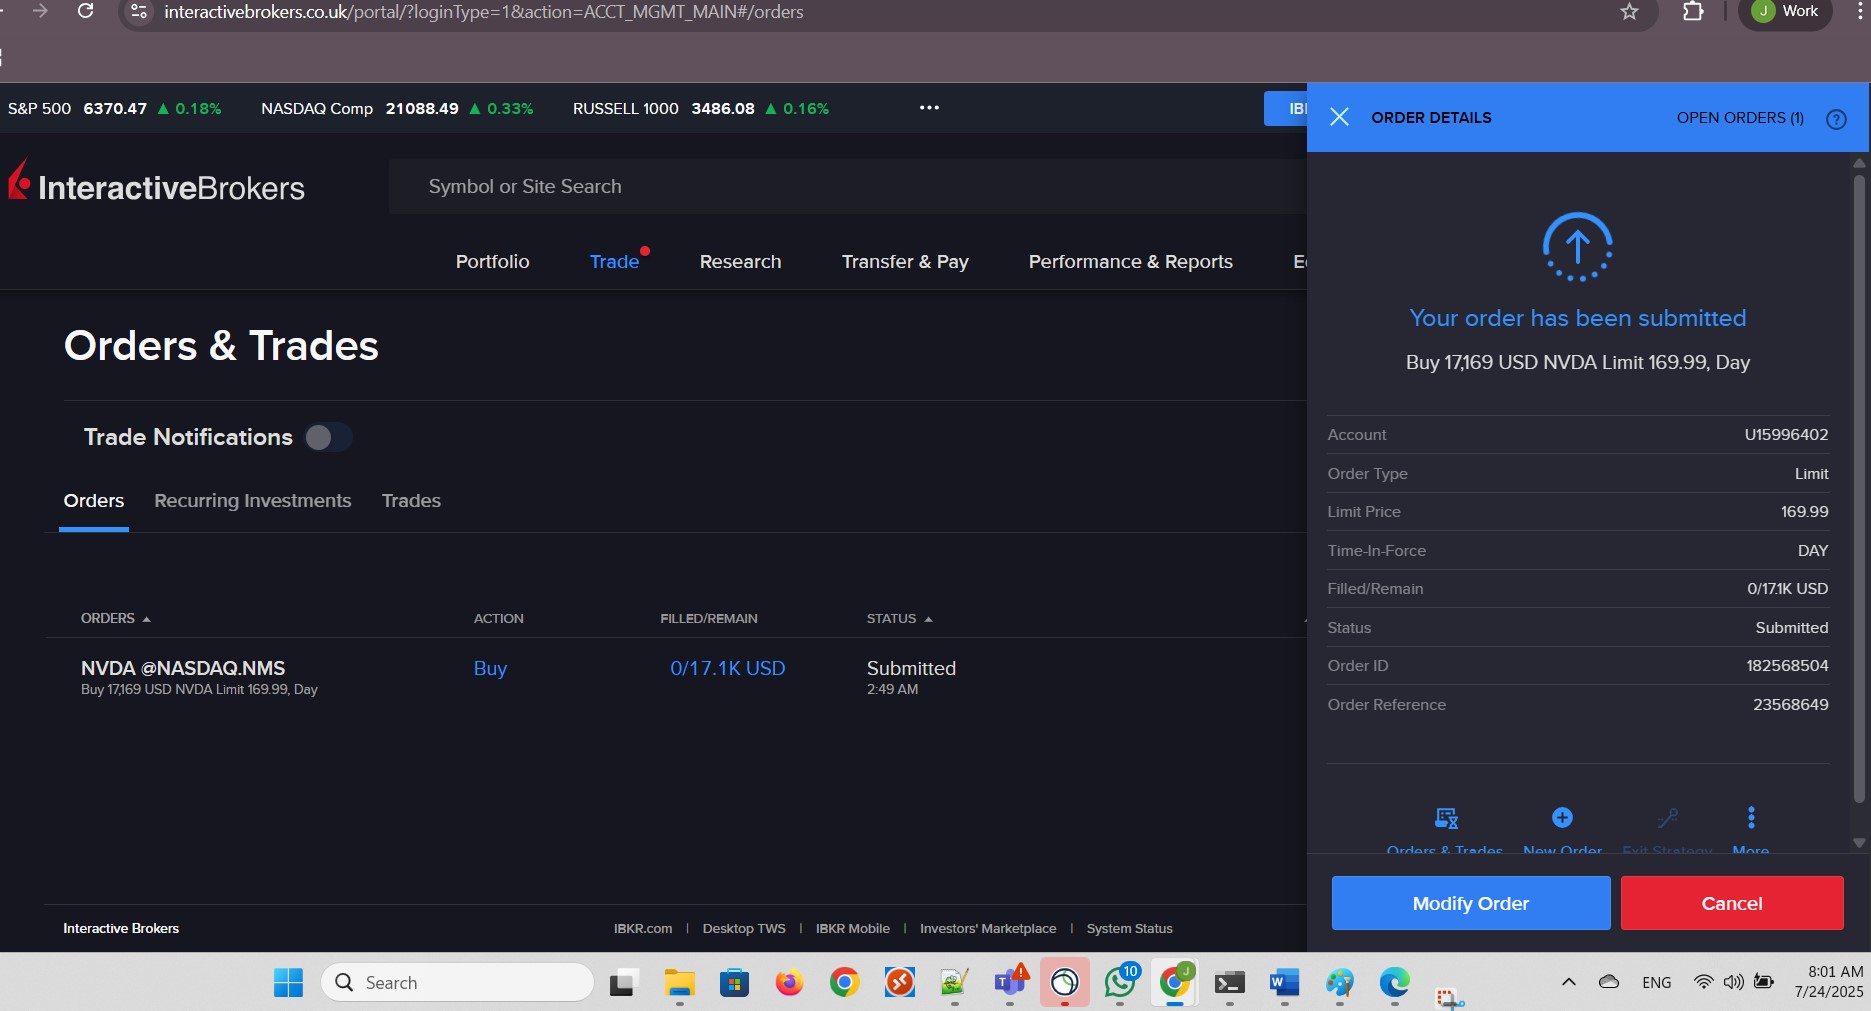
Task: Open help icon in Order Details header
Action: point(1836,119)
